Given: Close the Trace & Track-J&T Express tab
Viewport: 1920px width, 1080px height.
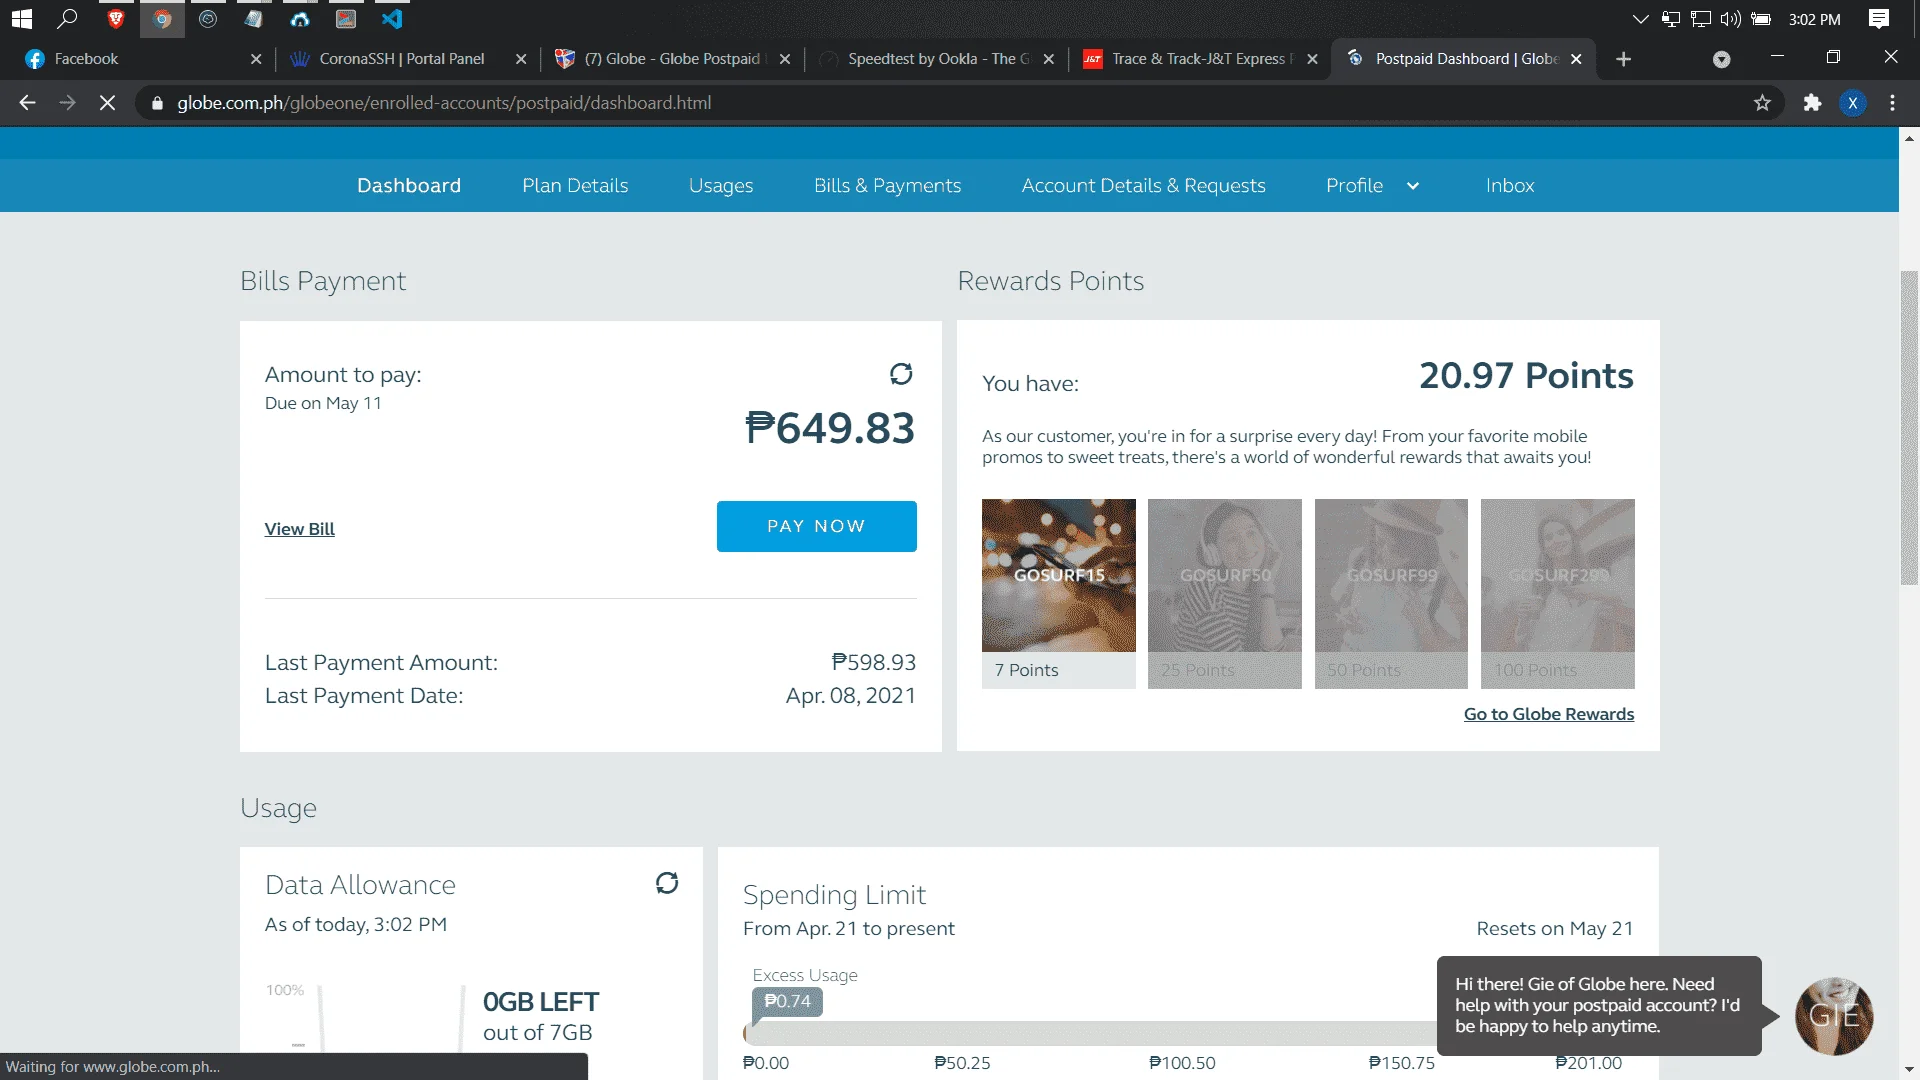Looking at the screenshot, I should pyautogui.click(x=1313, y=59).
